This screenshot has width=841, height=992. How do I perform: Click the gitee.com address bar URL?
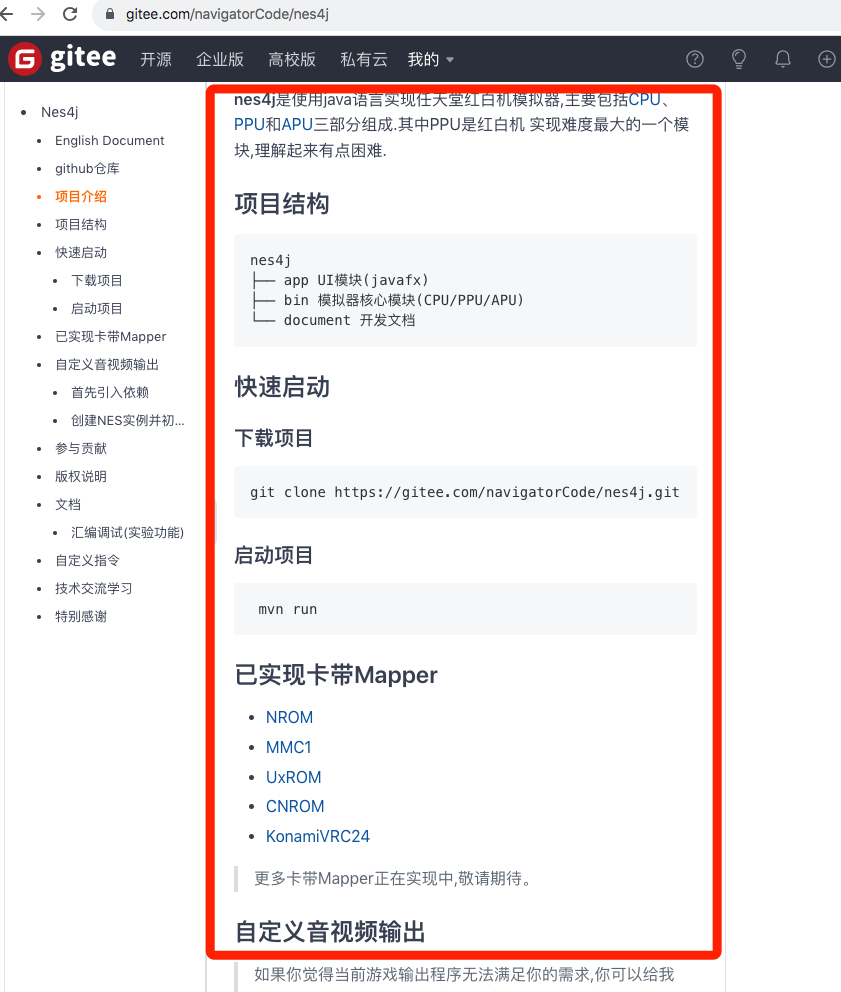tap(227, 14)
